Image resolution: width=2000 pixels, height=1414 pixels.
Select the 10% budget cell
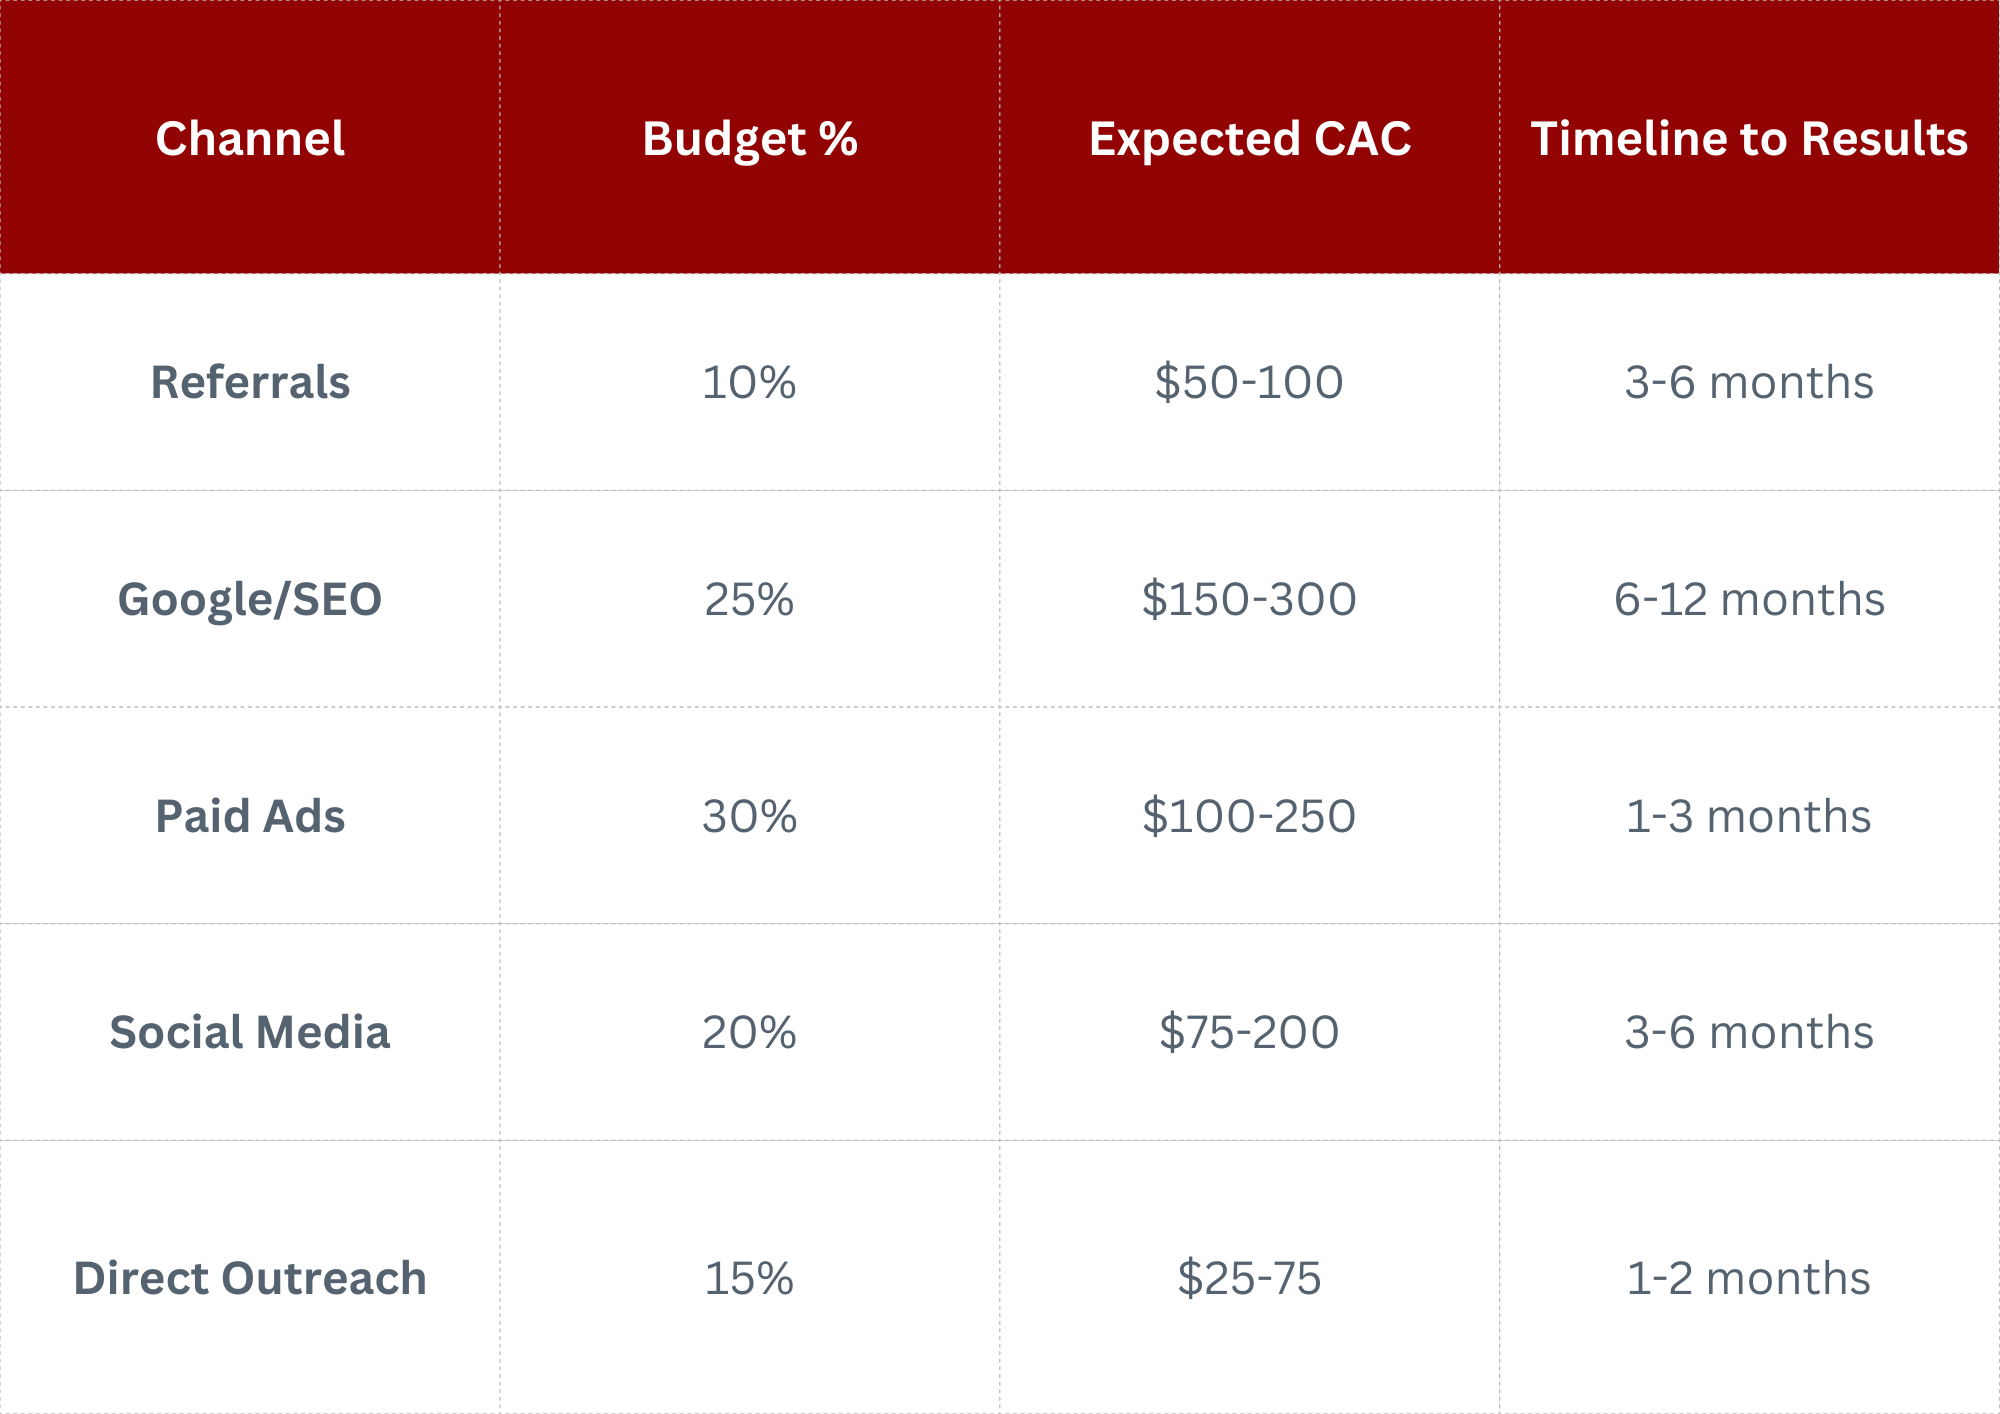[x=749, y=382]
